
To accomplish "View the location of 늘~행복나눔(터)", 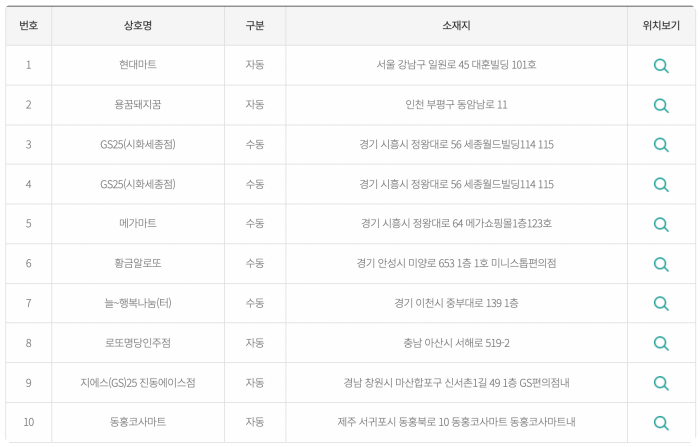I will 661,303.
